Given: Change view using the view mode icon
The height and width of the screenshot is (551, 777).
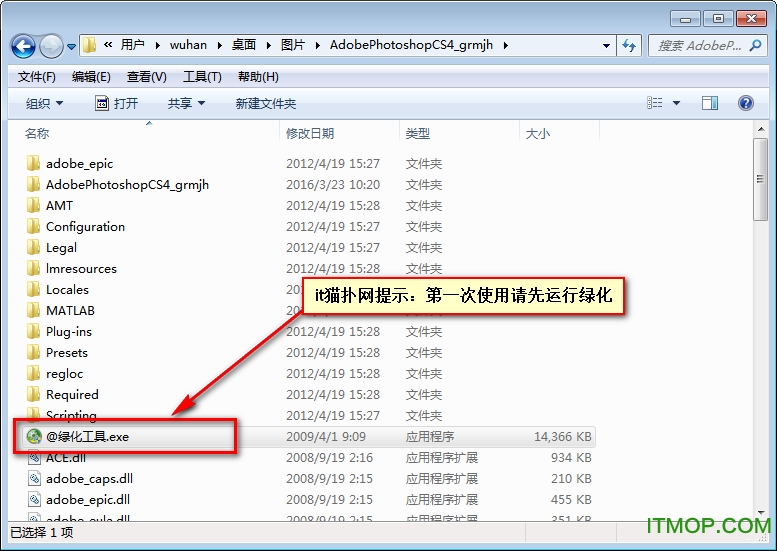Looking at the screenshot, I should (655, 103).
